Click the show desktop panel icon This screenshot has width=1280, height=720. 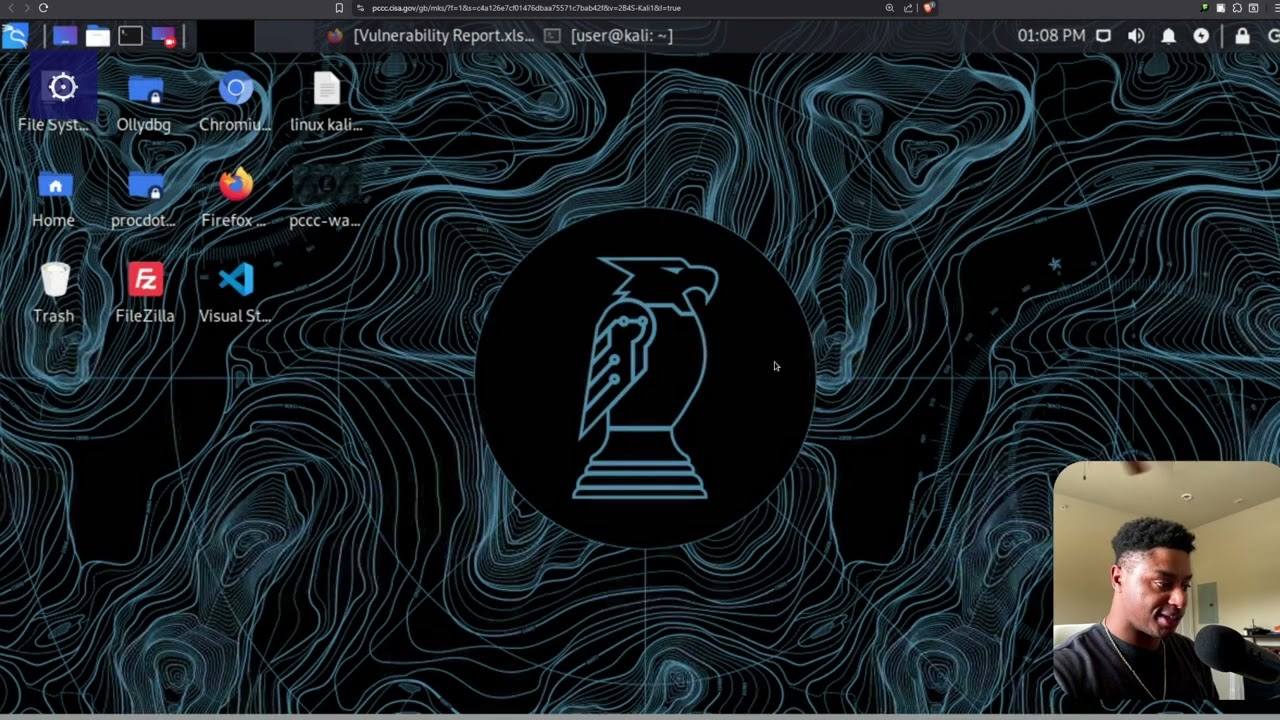64,36
